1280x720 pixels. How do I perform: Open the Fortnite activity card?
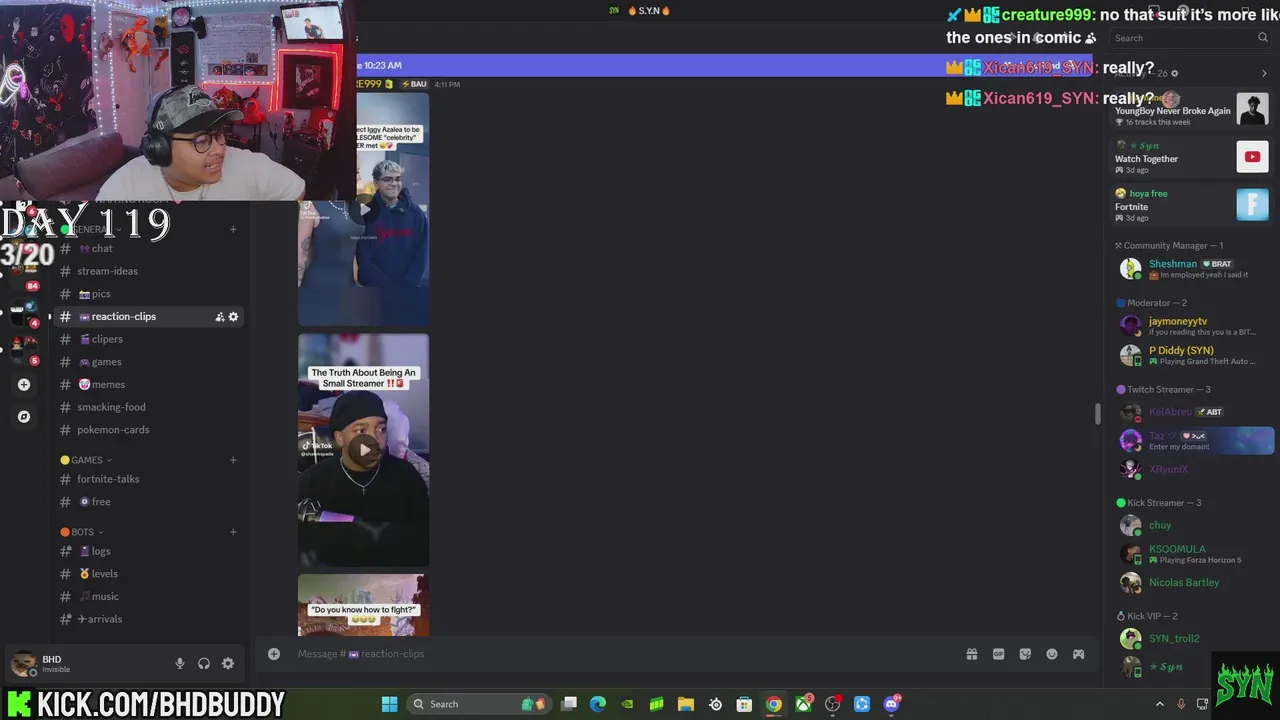click(x=1192, y=205)
